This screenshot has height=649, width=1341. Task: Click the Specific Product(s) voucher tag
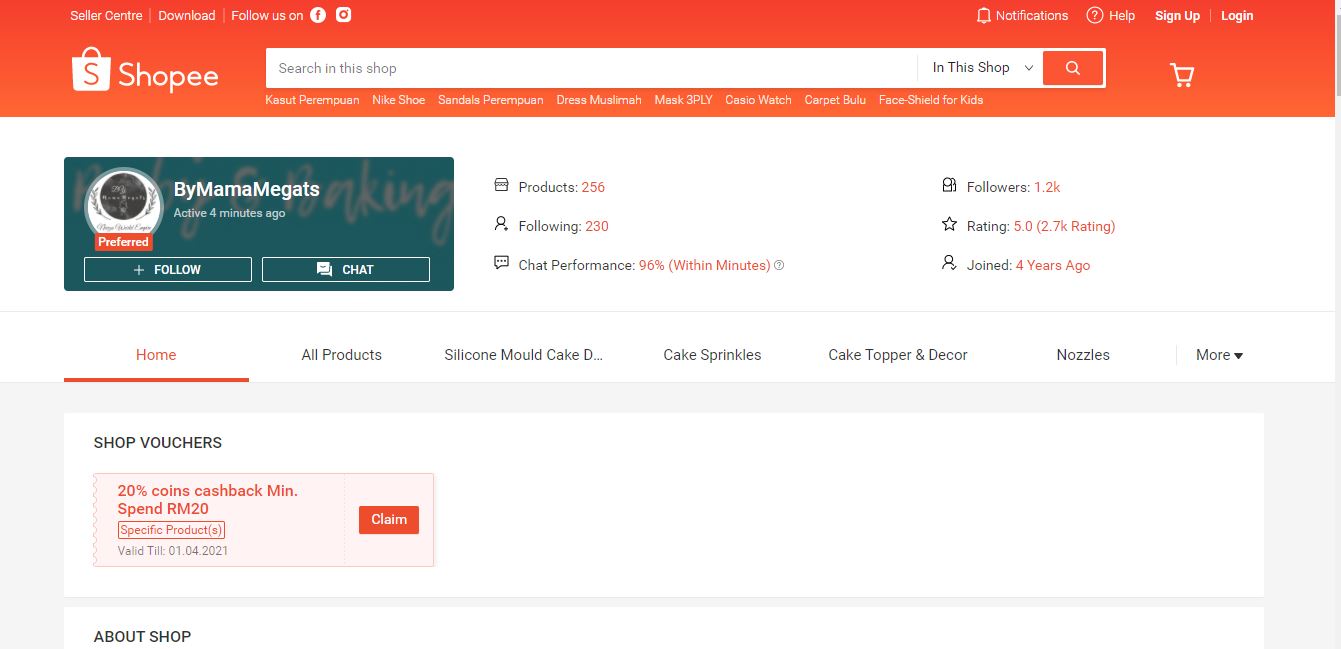click(x=171, y=530)
